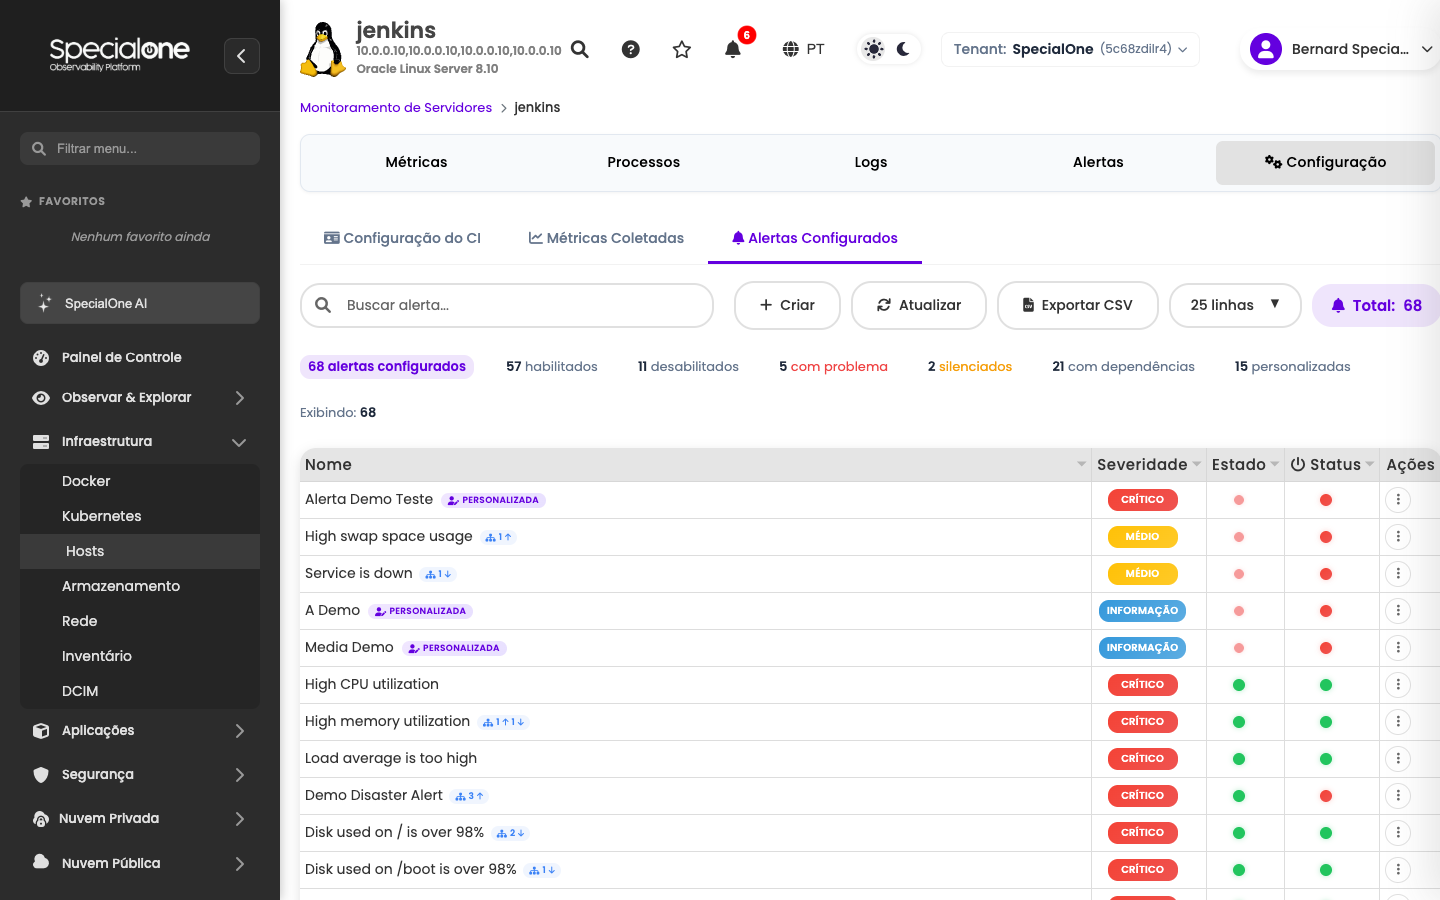The width and height of the screenshot is (1440, 900).
Task: Change language via PT globe
Action: [804, 49]
